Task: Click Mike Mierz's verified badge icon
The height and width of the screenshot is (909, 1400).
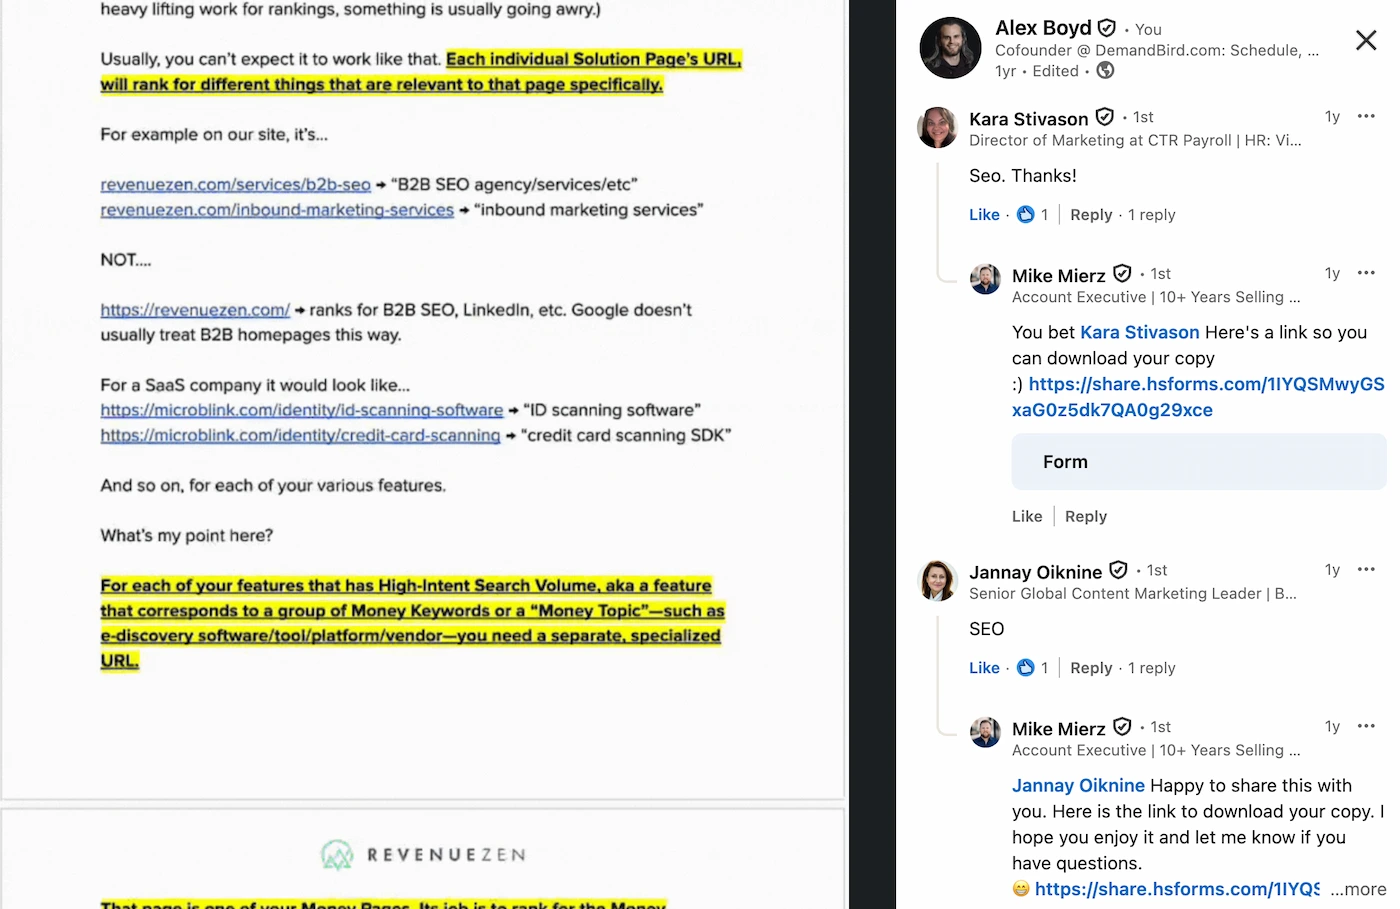Action: 1121,273
